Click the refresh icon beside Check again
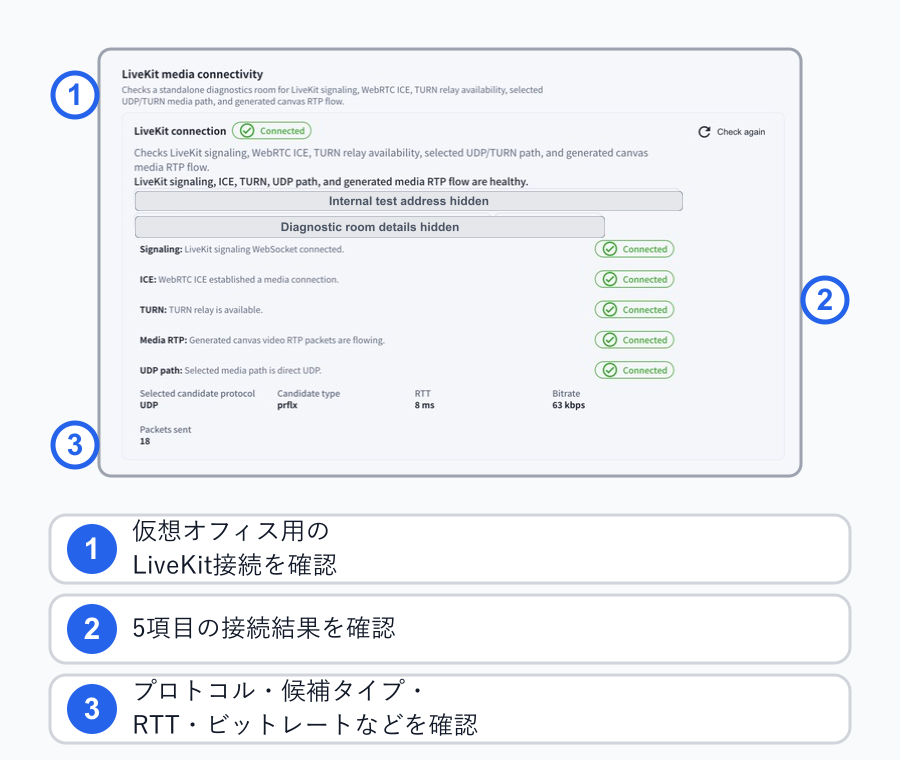Image resolution: width=900 pixels, height=760 pixels. (704, 132)
